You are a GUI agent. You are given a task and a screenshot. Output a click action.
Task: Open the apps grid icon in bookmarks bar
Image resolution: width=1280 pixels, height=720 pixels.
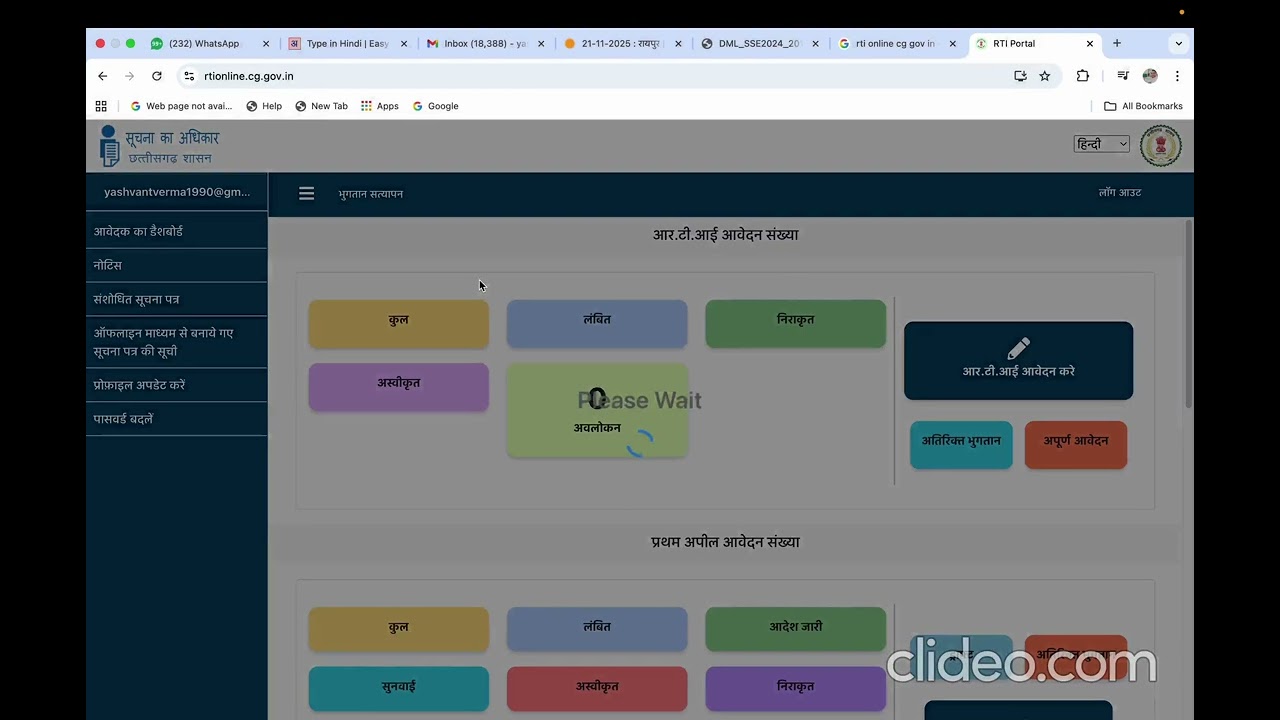tap(101, 106)
